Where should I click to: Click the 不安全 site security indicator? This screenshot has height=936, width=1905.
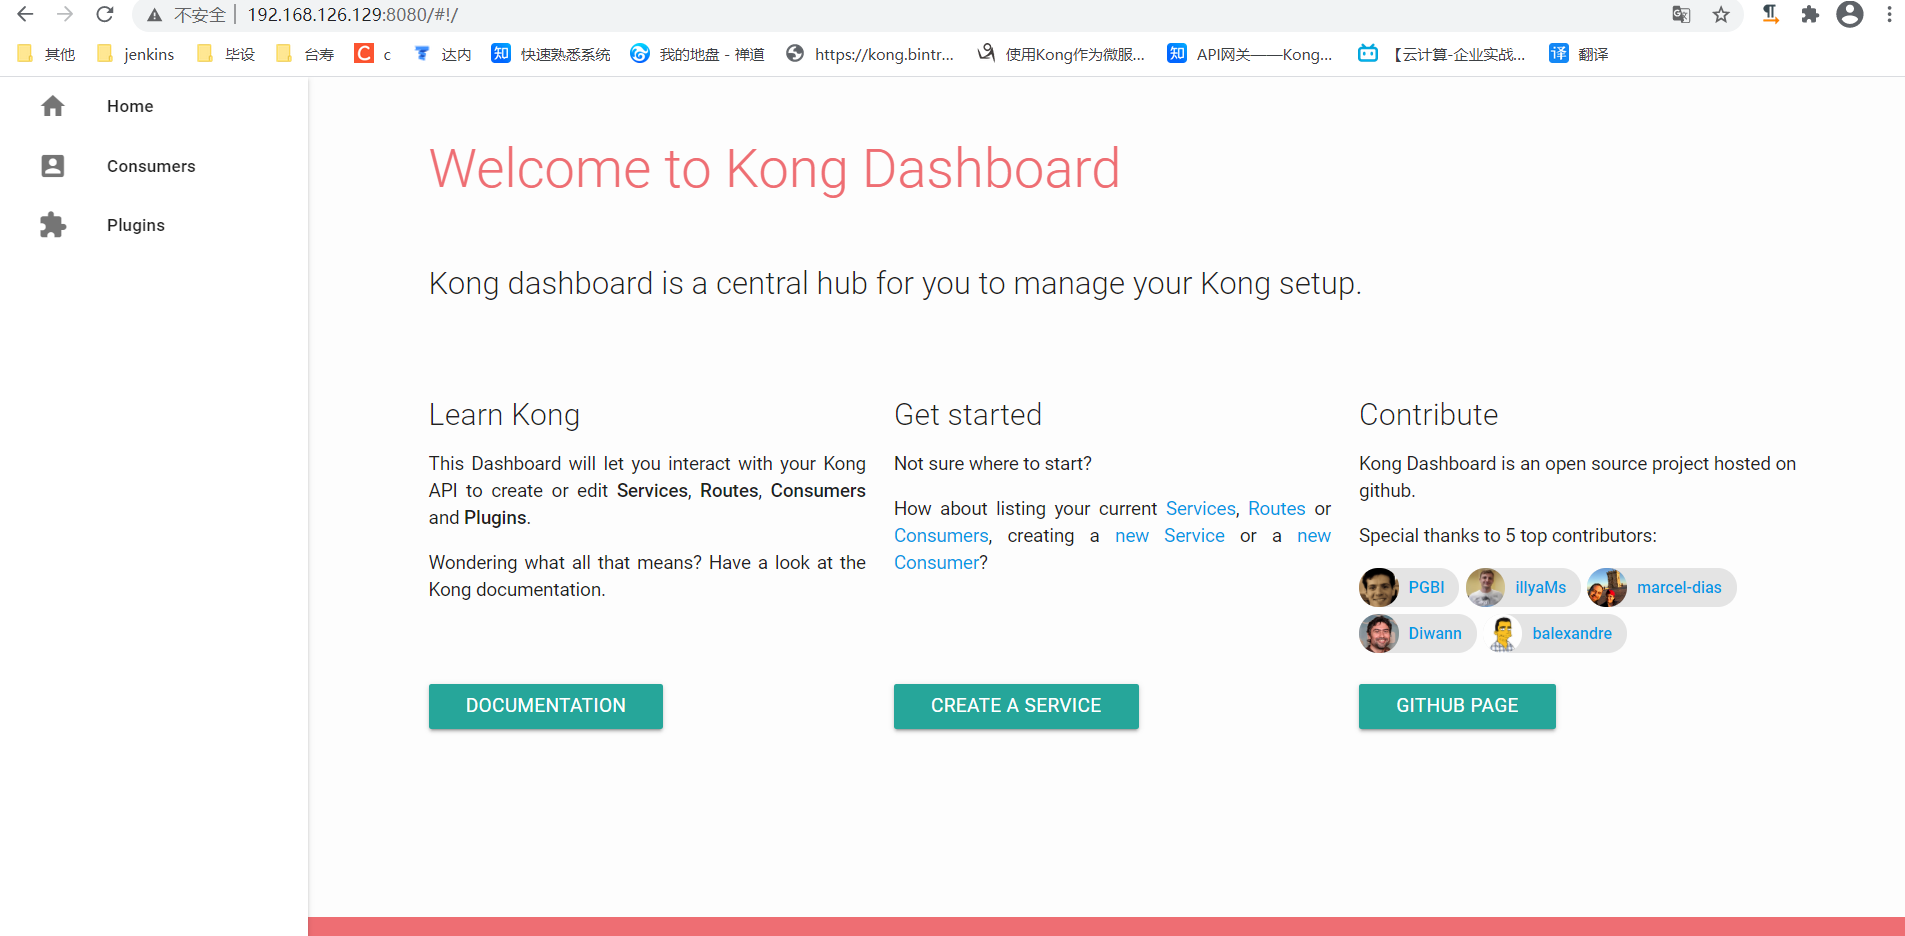pos(189,15)
